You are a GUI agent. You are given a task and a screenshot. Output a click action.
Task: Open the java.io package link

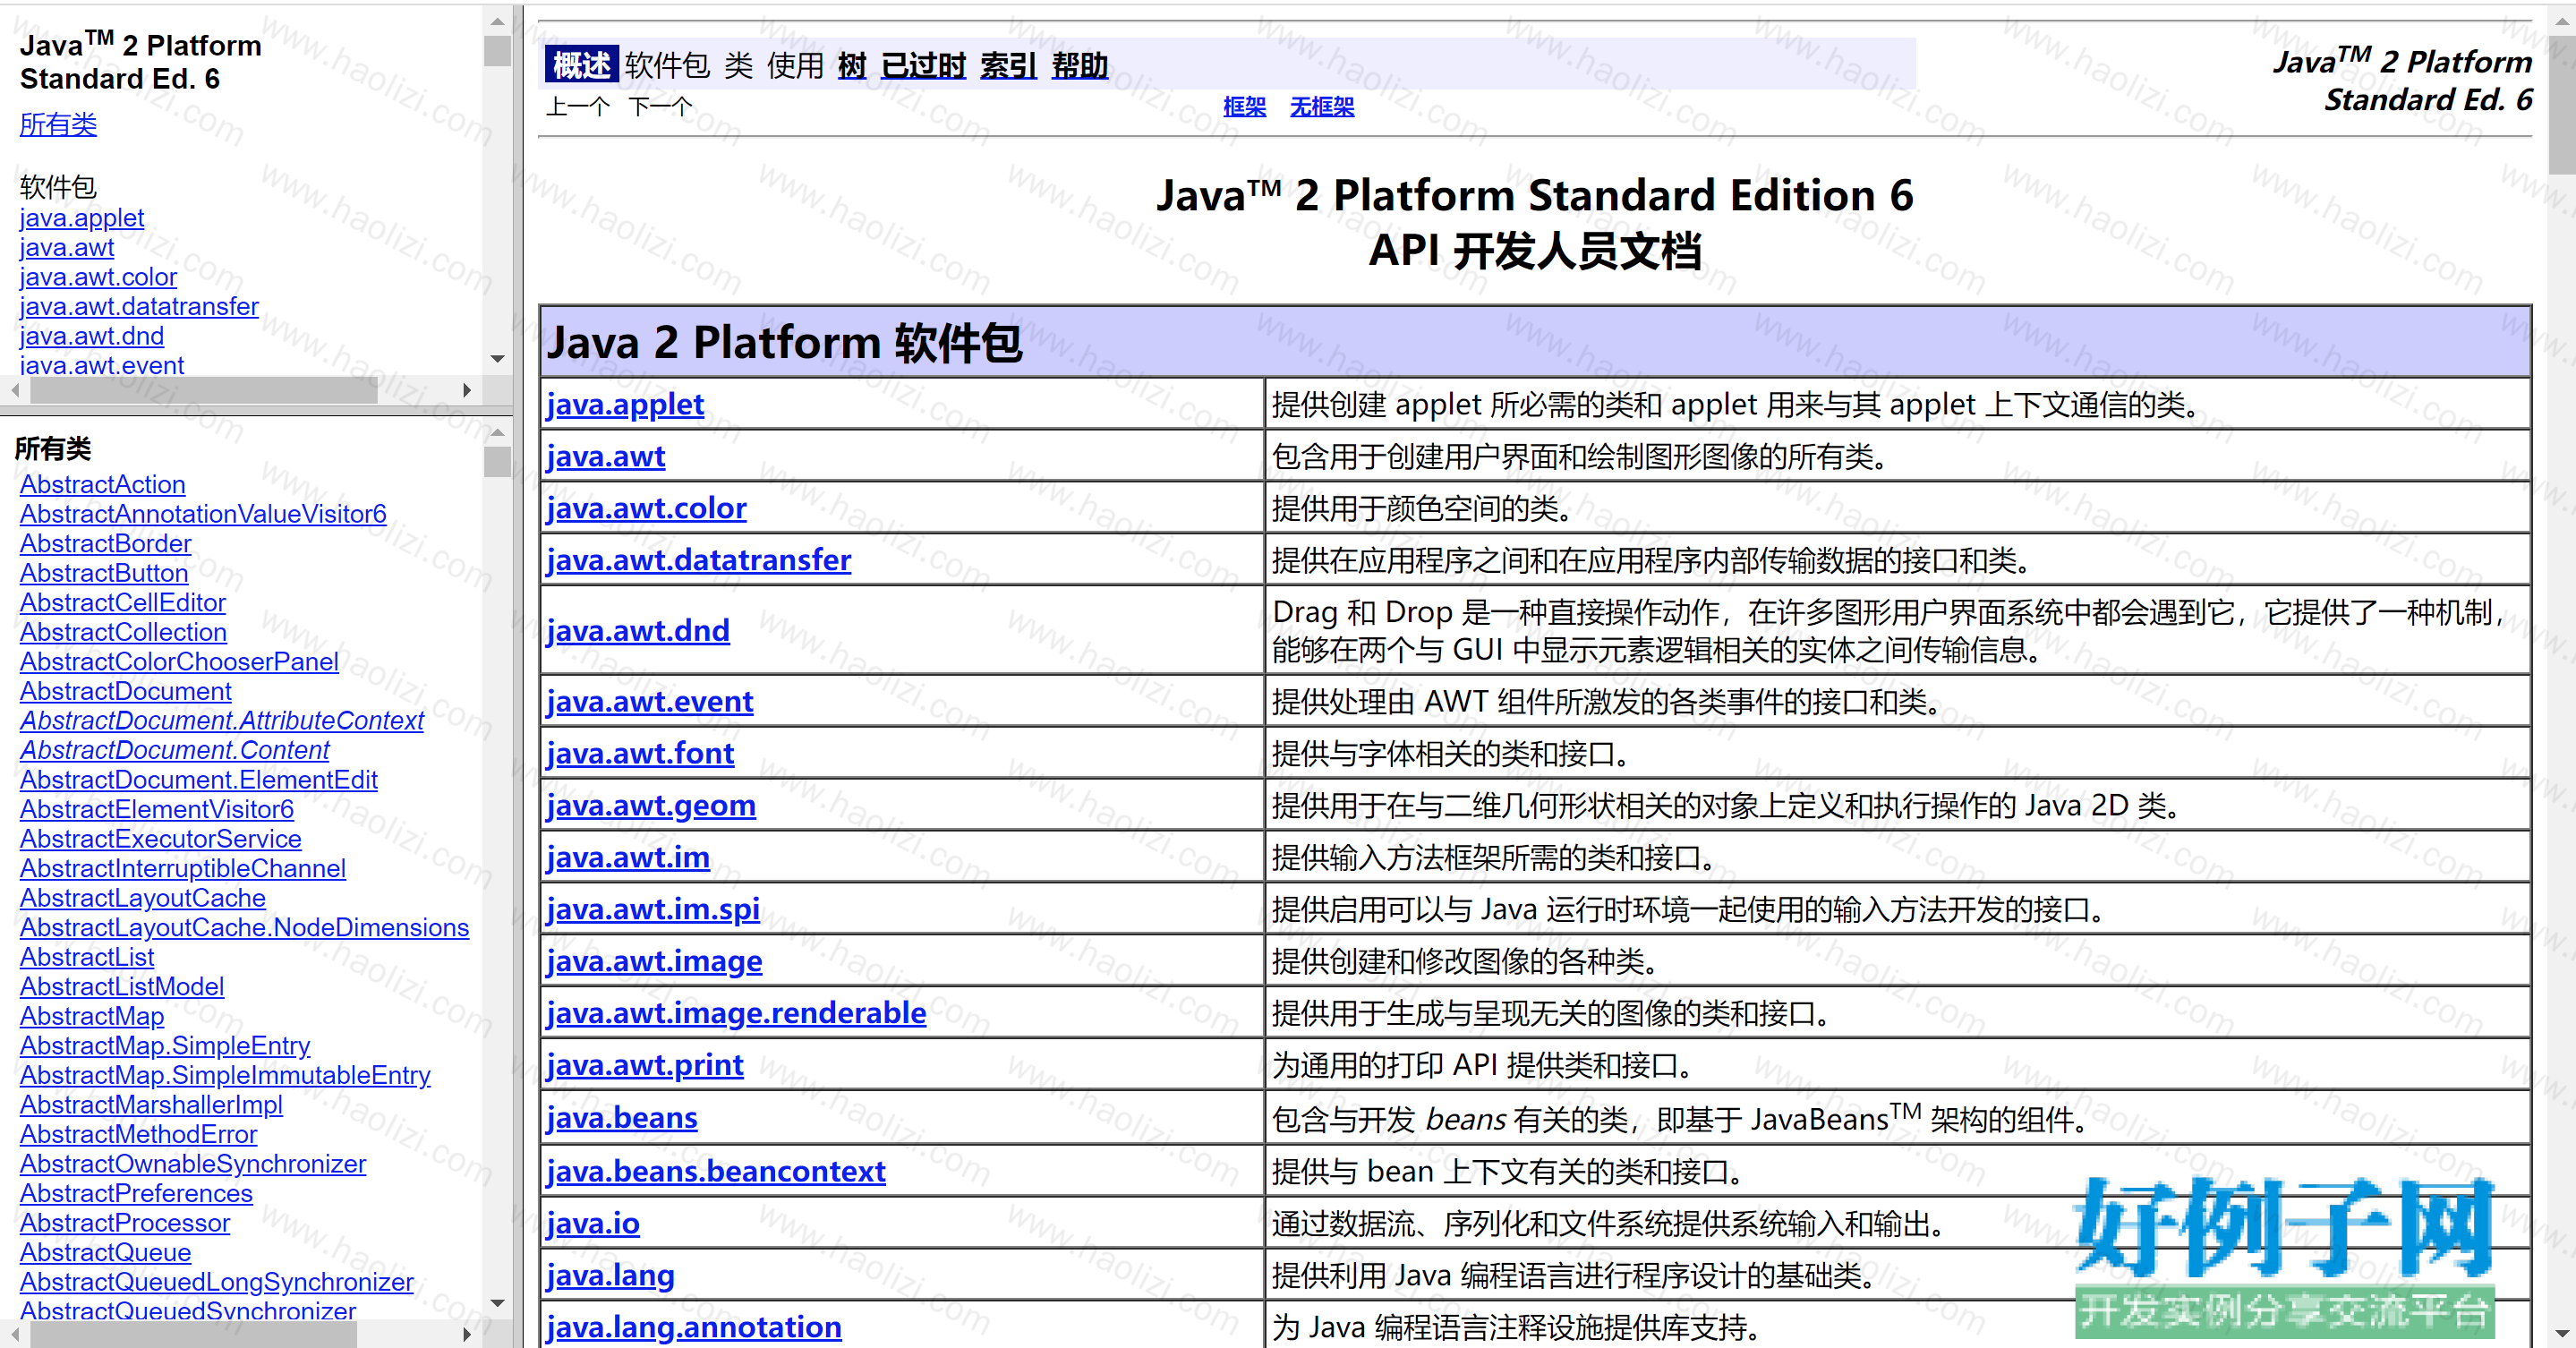(x=593, y=1224)
